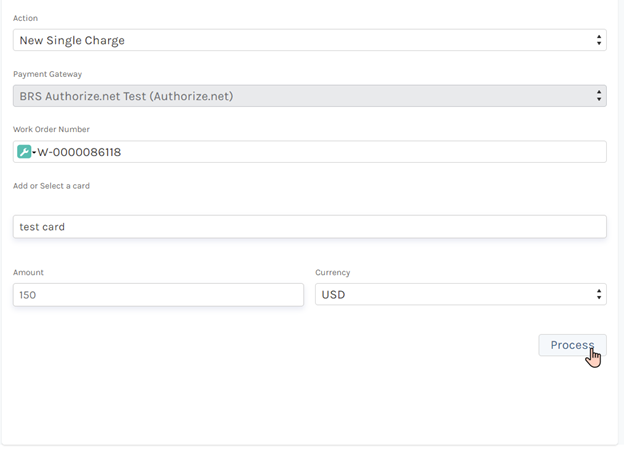Click the arrows on the USD currency selector
Screen dimensions: 624x452
[x=599, y=295]
